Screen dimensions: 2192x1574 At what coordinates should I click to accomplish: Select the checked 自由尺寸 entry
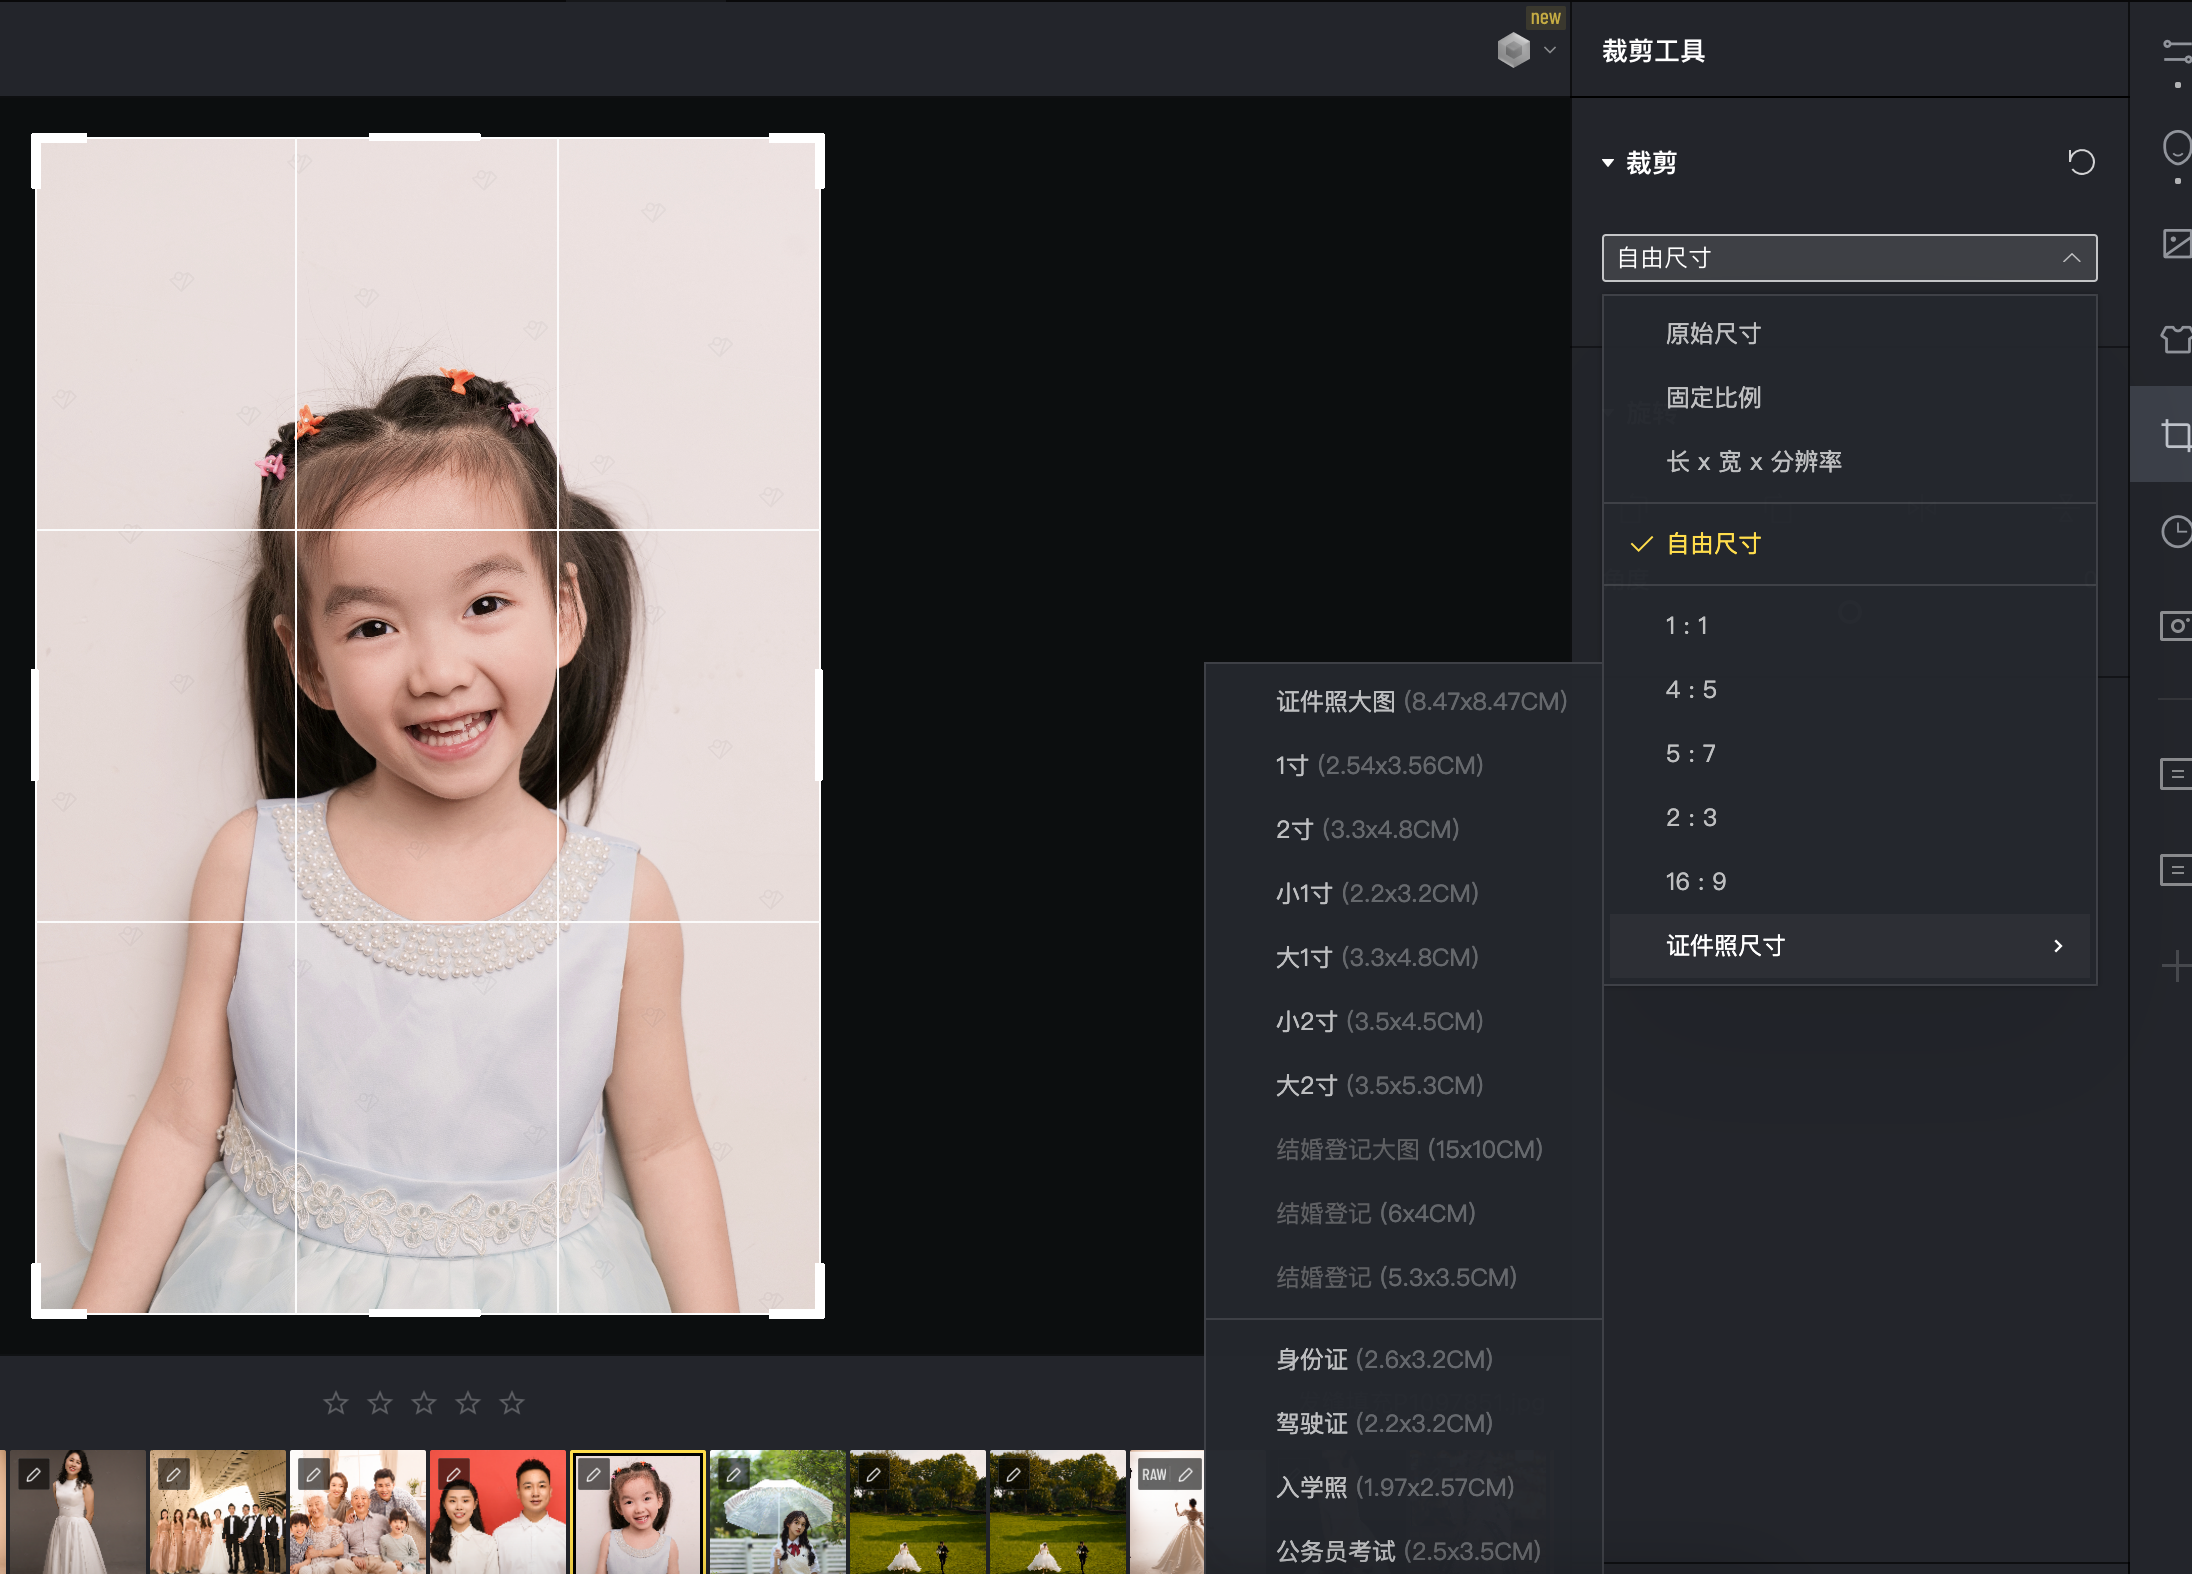click(1849, 544)
